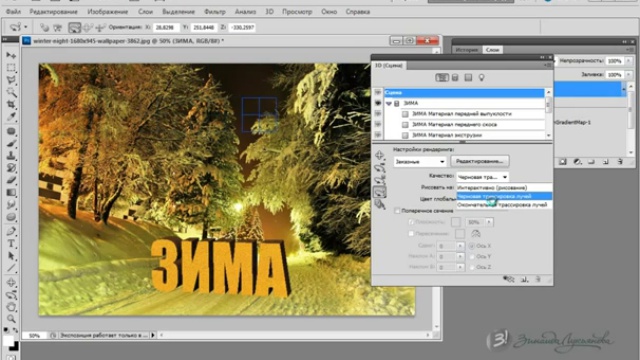Select the Quick Selection wand tool
The width and height of the screenshot is (640, 360).
tap(11, 92)
